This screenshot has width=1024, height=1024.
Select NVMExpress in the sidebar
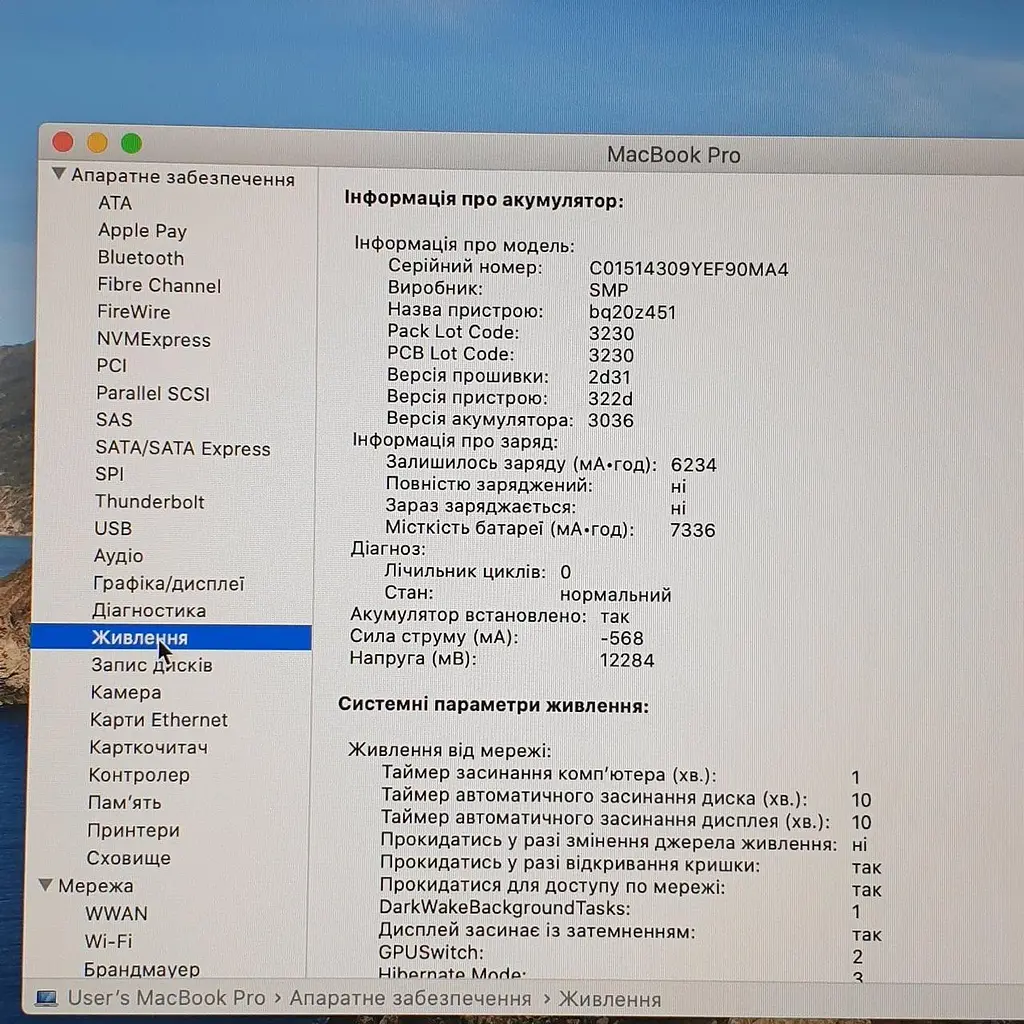pyautogui.click(x=153, y=340)
